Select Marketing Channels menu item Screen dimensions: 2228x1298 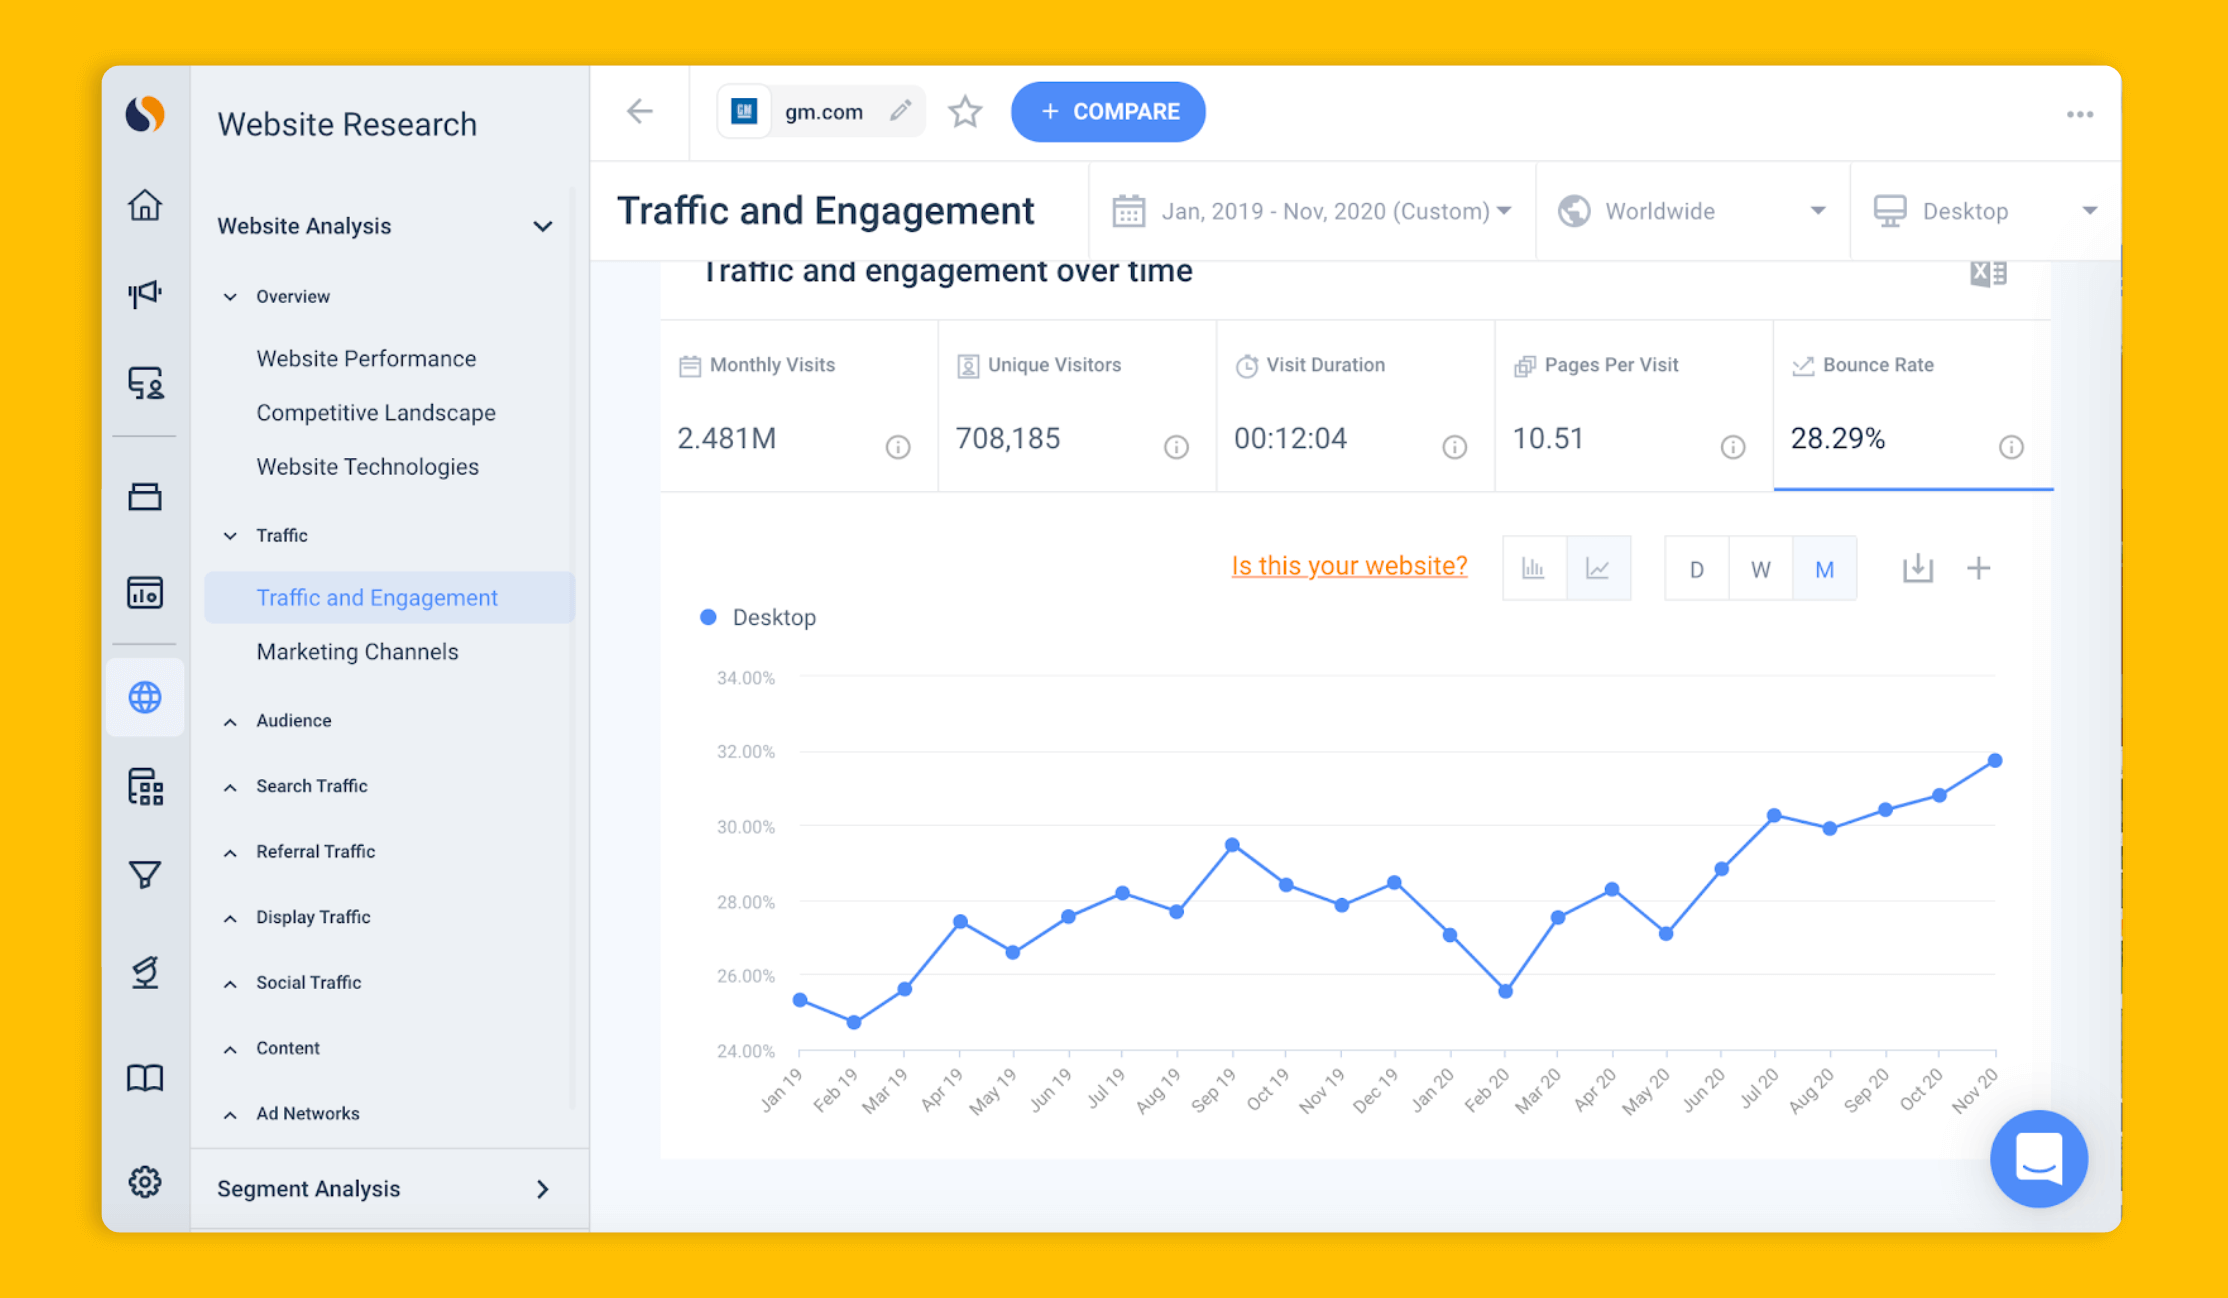pos(355,651)
